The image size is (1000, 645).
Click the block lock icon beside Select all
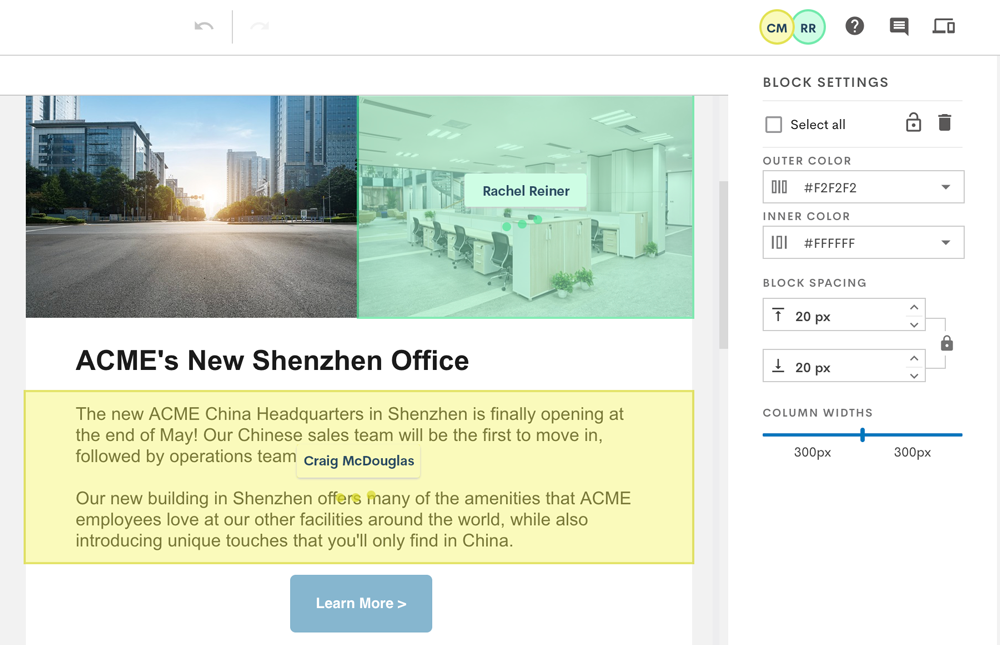click(913, 122)
